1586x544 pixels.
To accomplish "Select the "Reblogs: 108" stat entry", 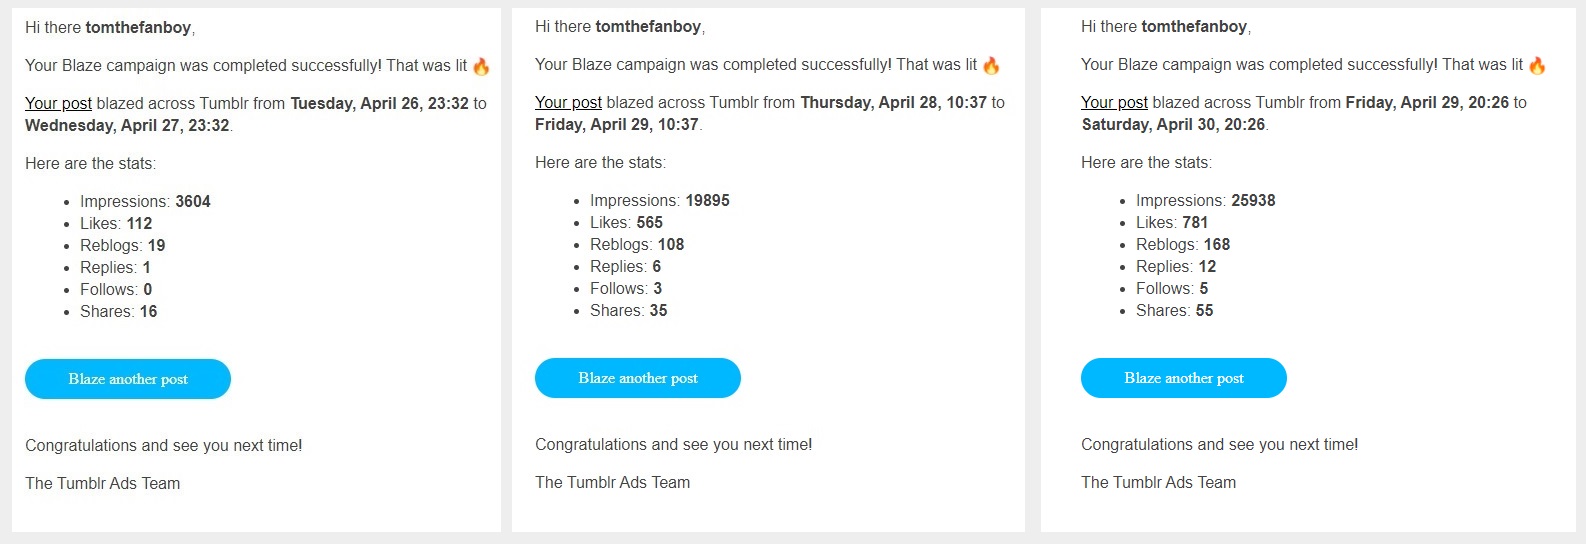I will click(637, 244).
